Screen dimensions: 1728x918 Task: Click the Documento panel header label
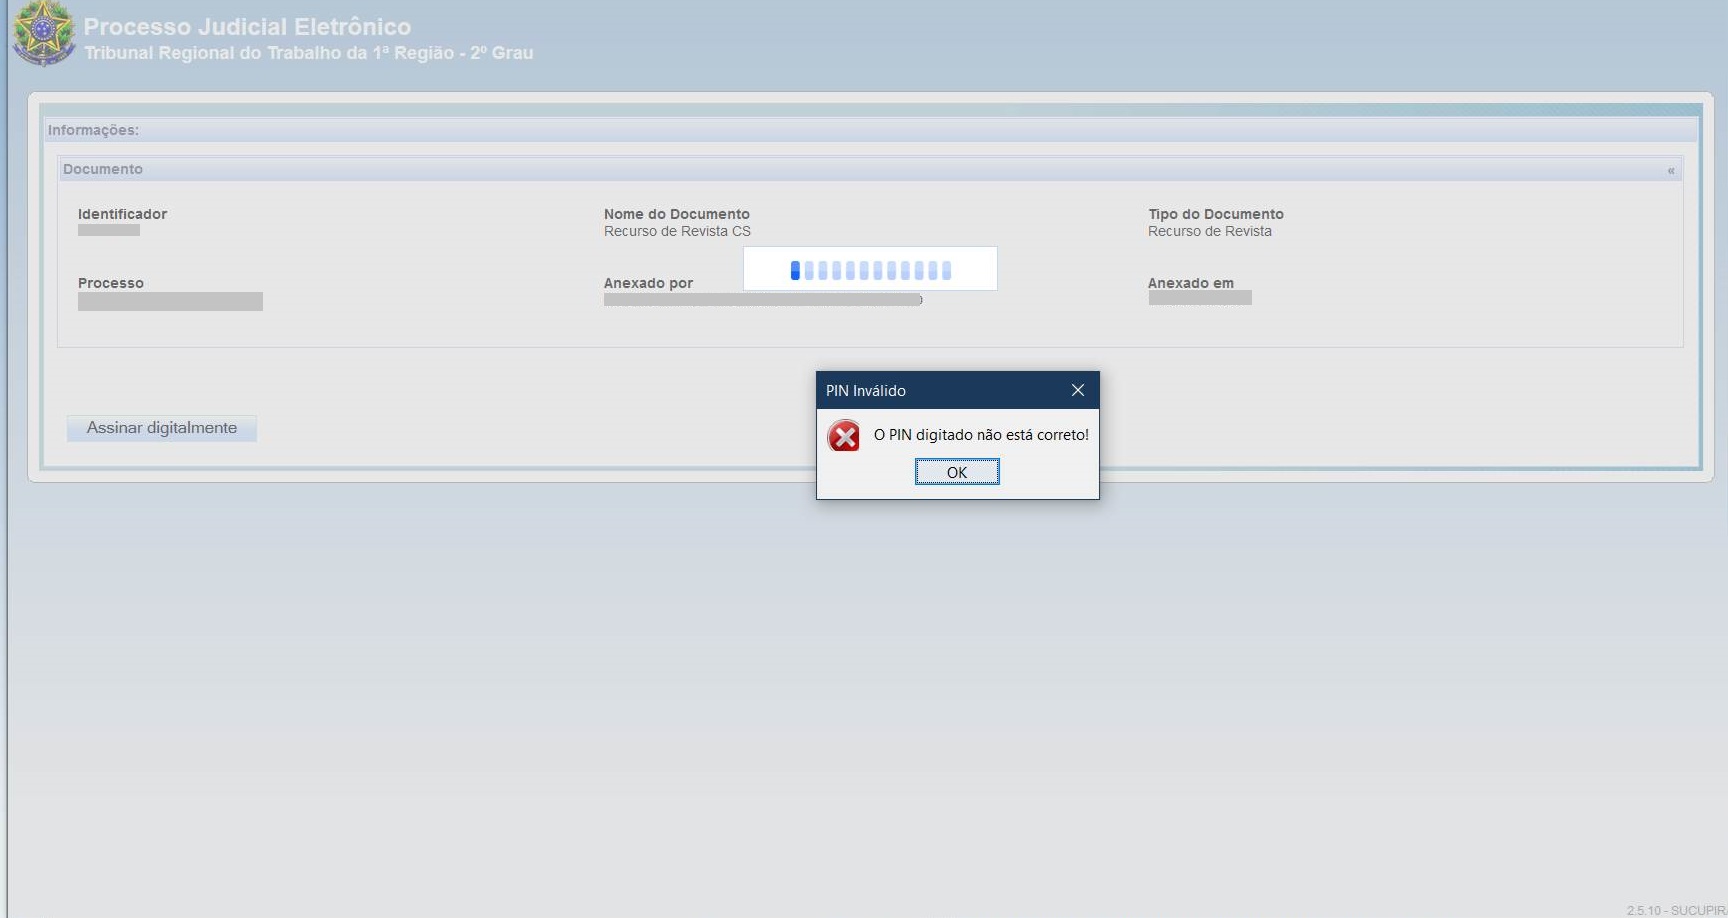click(103, 169)
